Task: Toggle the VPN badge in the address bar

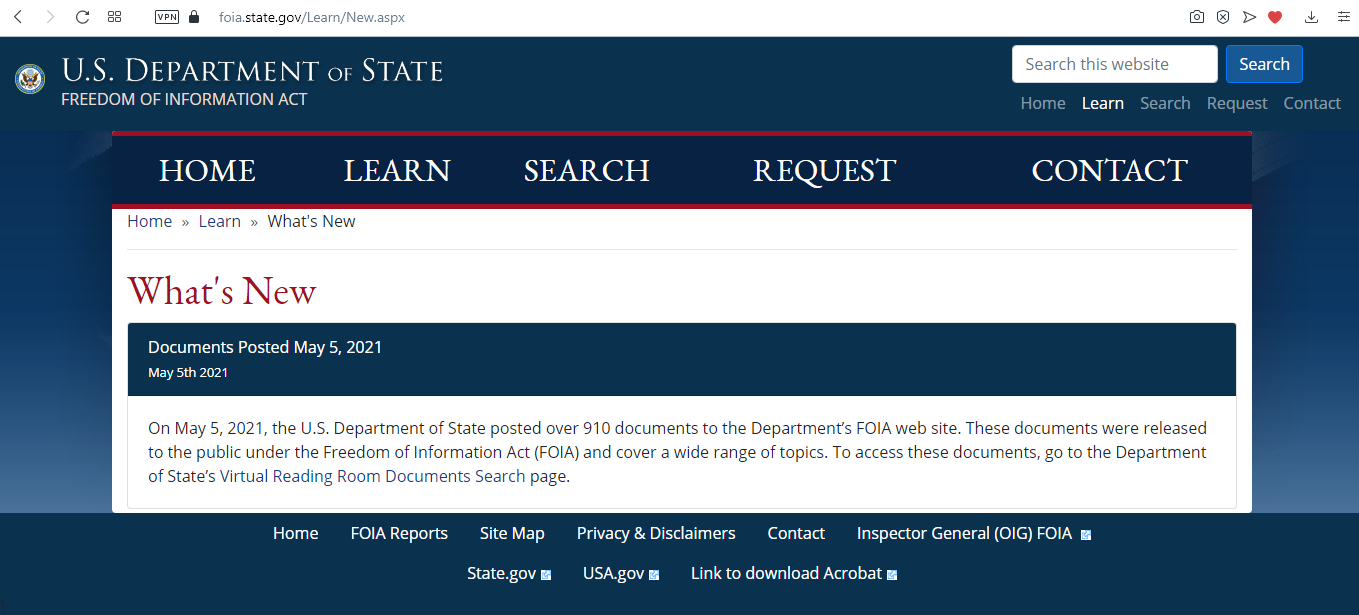Action: tap(167, 17)
